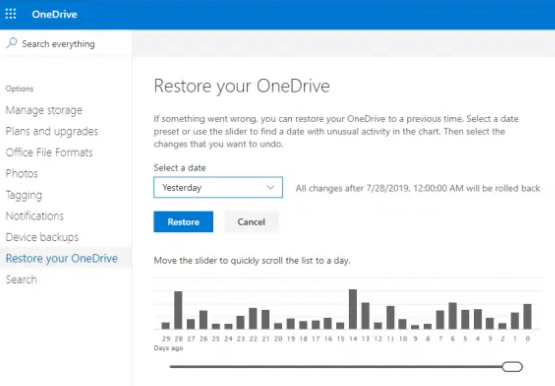Viewport: 555px width, 386px height.
Task: Click the dropdown chevron next to Yesterday
Action: point(270,188)
